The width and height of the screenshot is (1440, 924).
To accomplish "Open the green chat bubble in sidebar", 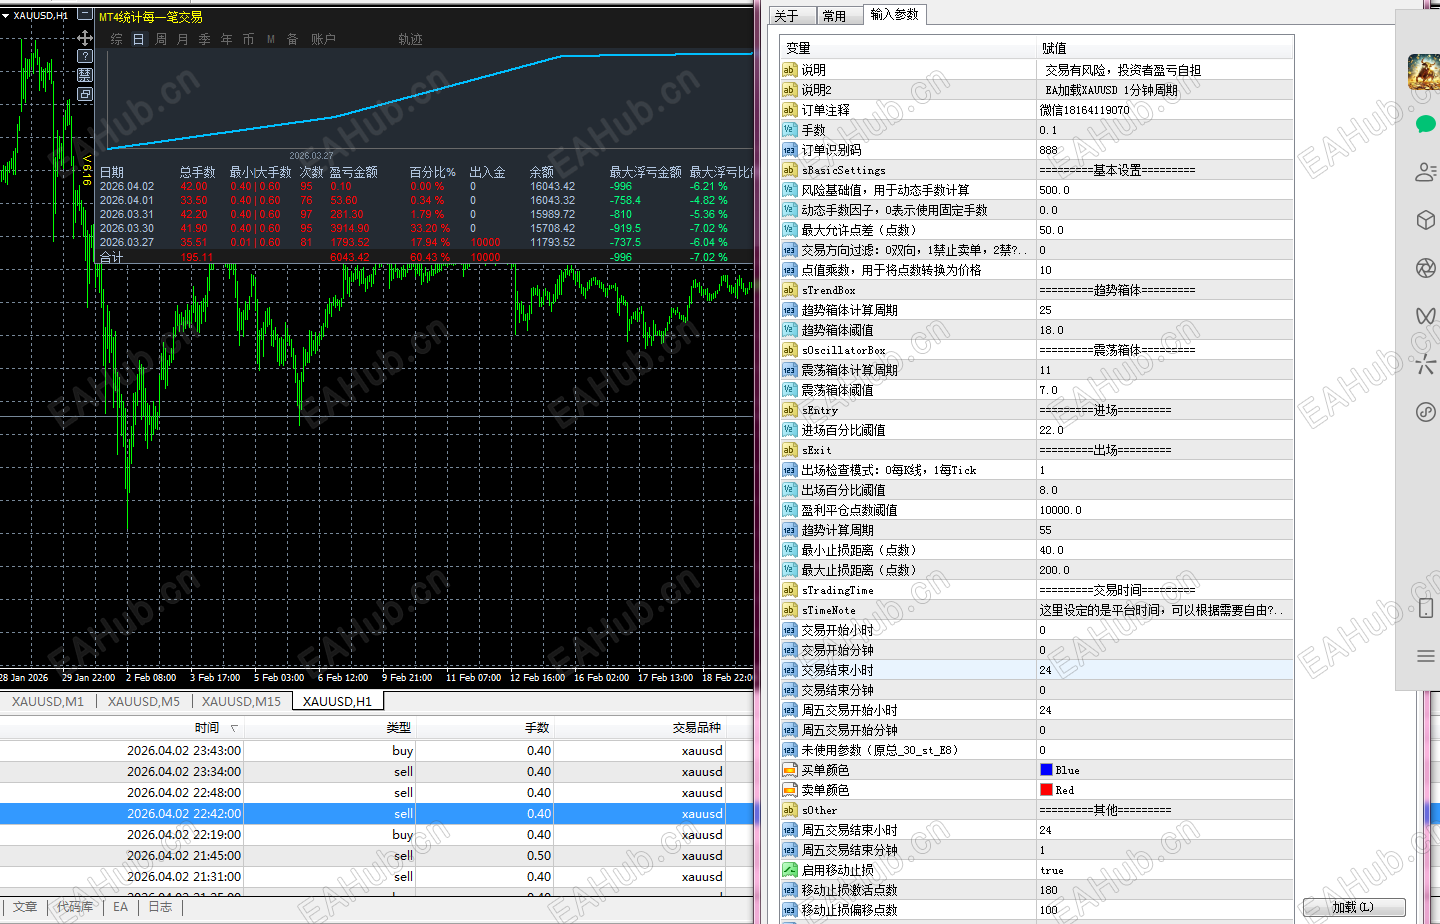I will (1426, 124).
